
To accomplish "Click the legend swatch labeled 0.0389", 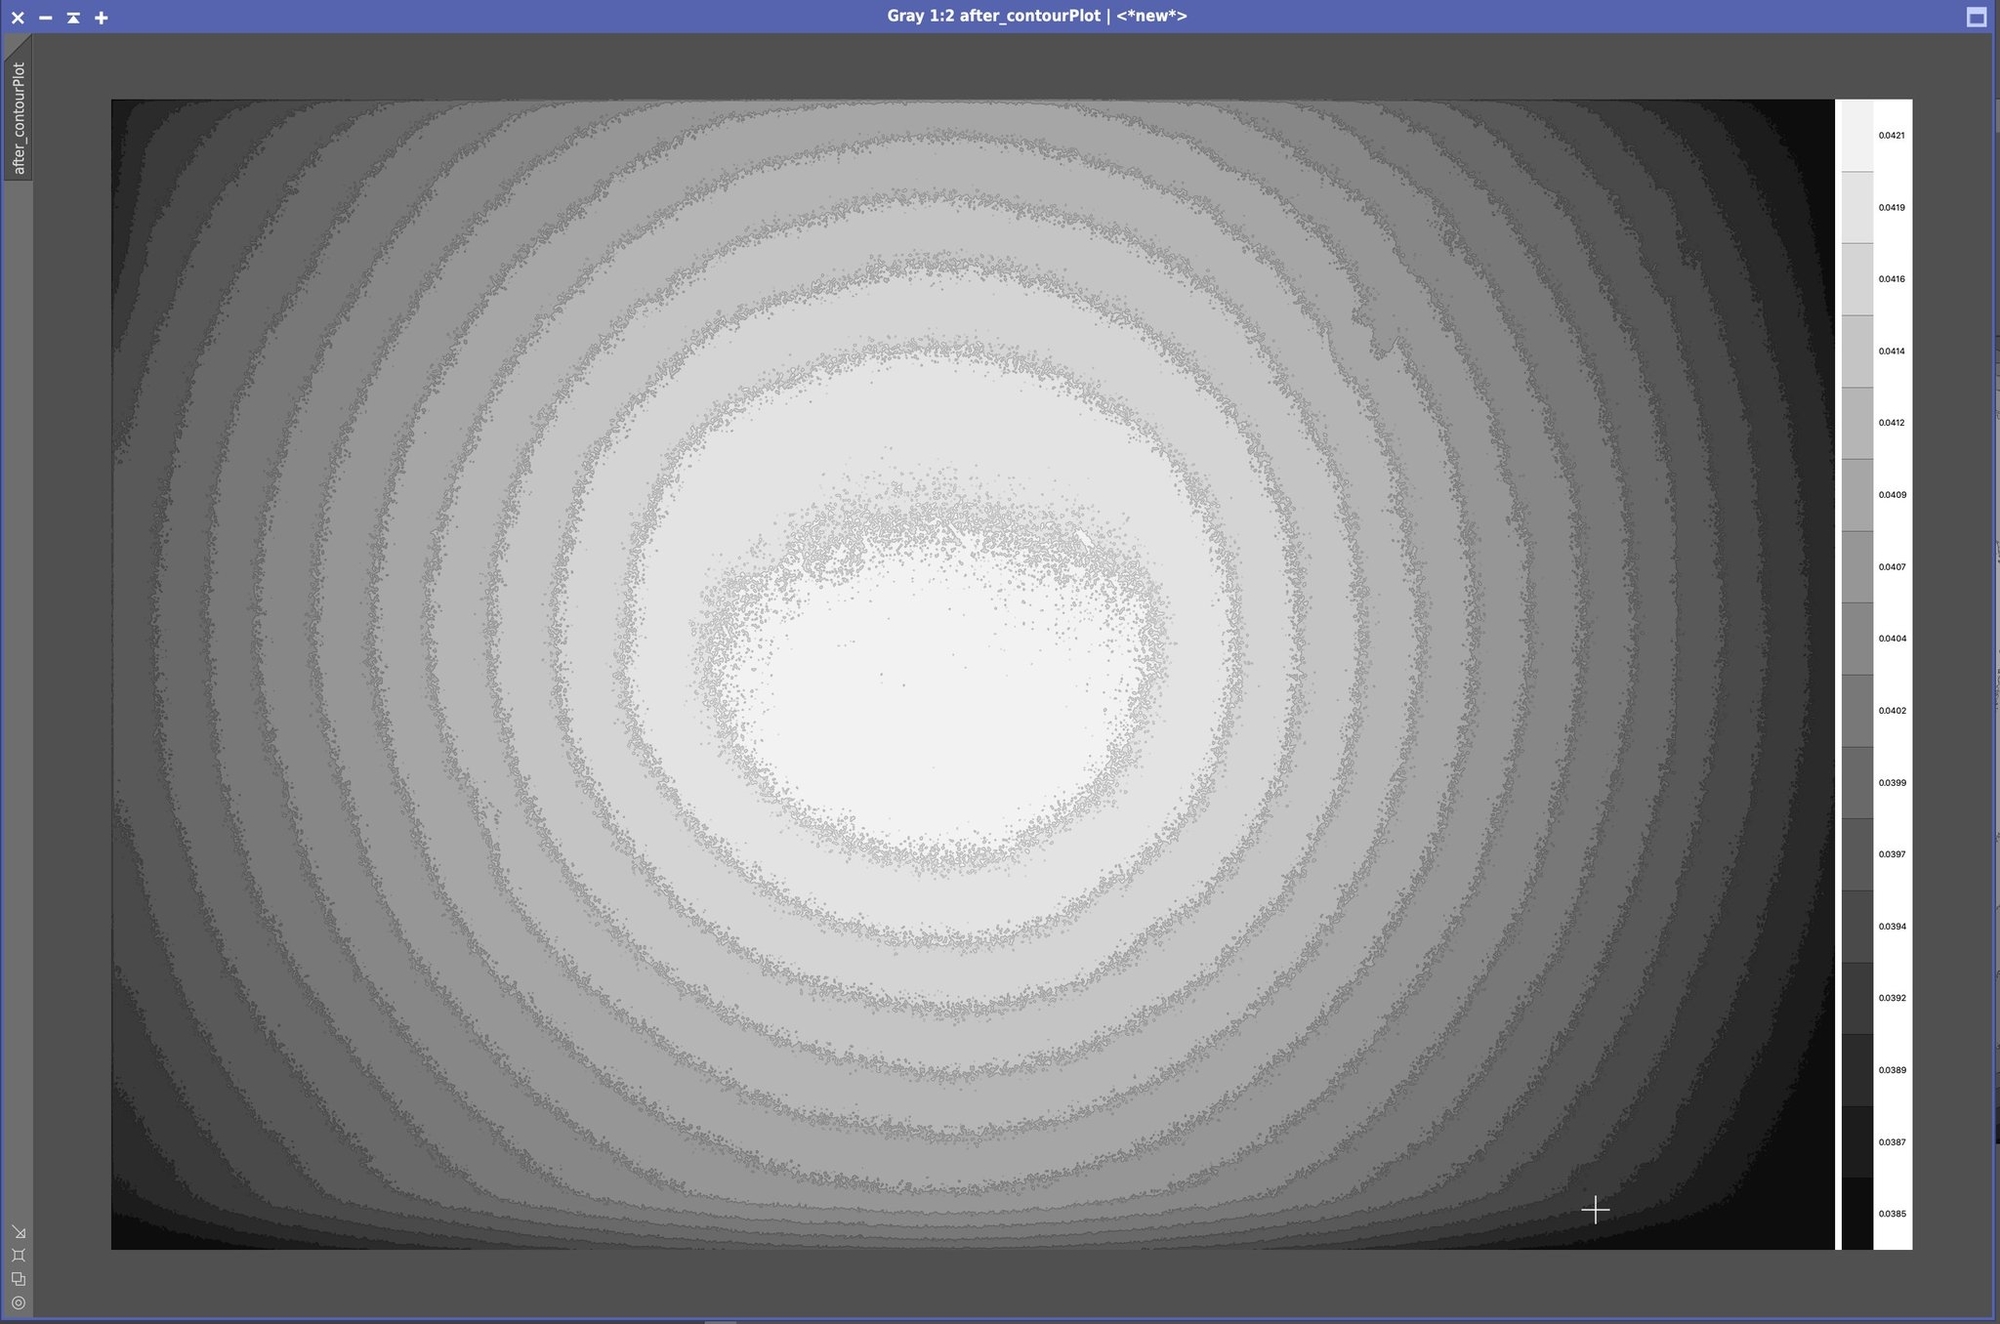I will coord(1857,1069).
